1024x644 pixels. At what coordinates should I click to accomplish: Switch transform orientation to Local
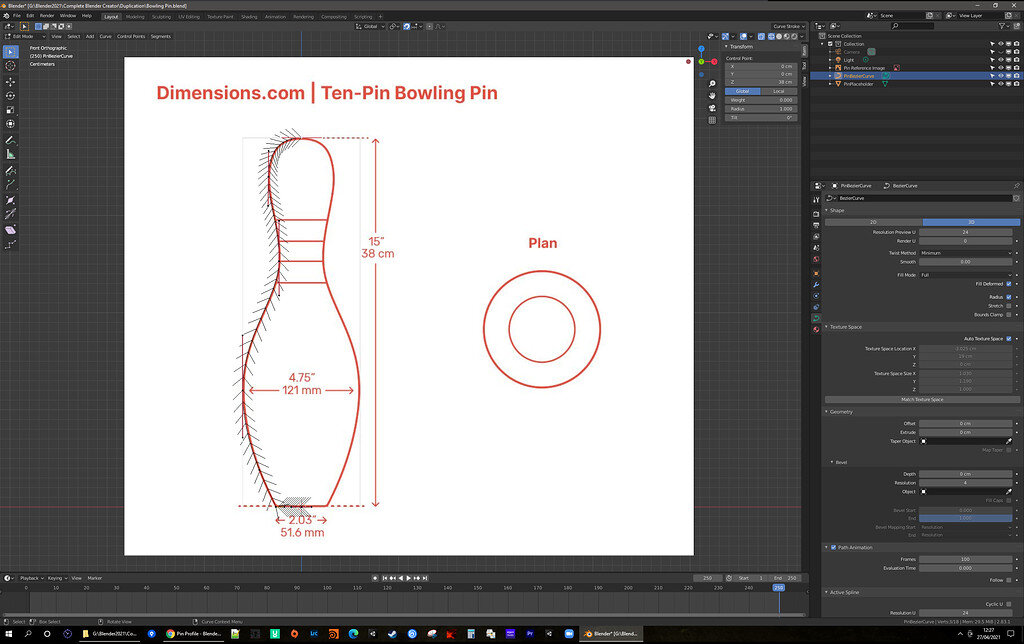pyautogui.click(x=778, y=91)
